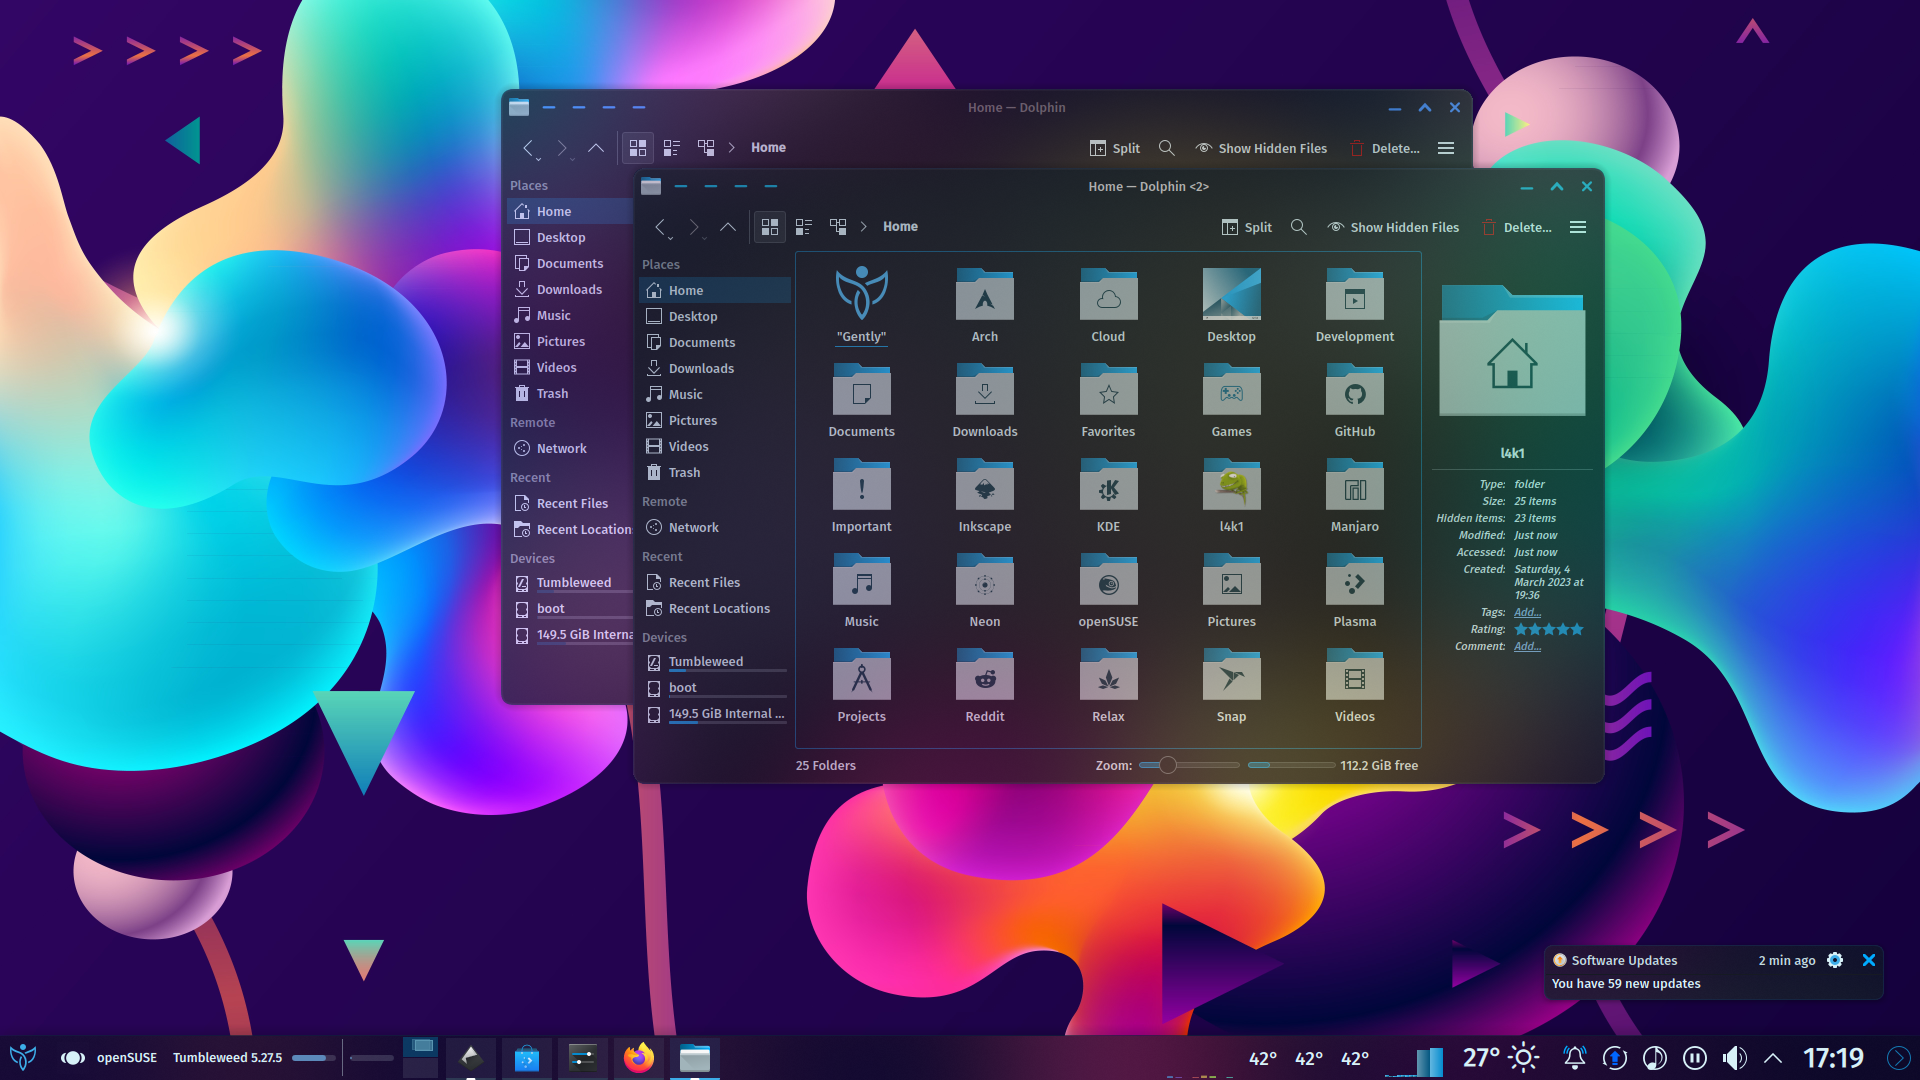Open Dolphin's hamburger menu
The image size is (1920, 1080).
pyautogui.click(x=1577, y=227)
